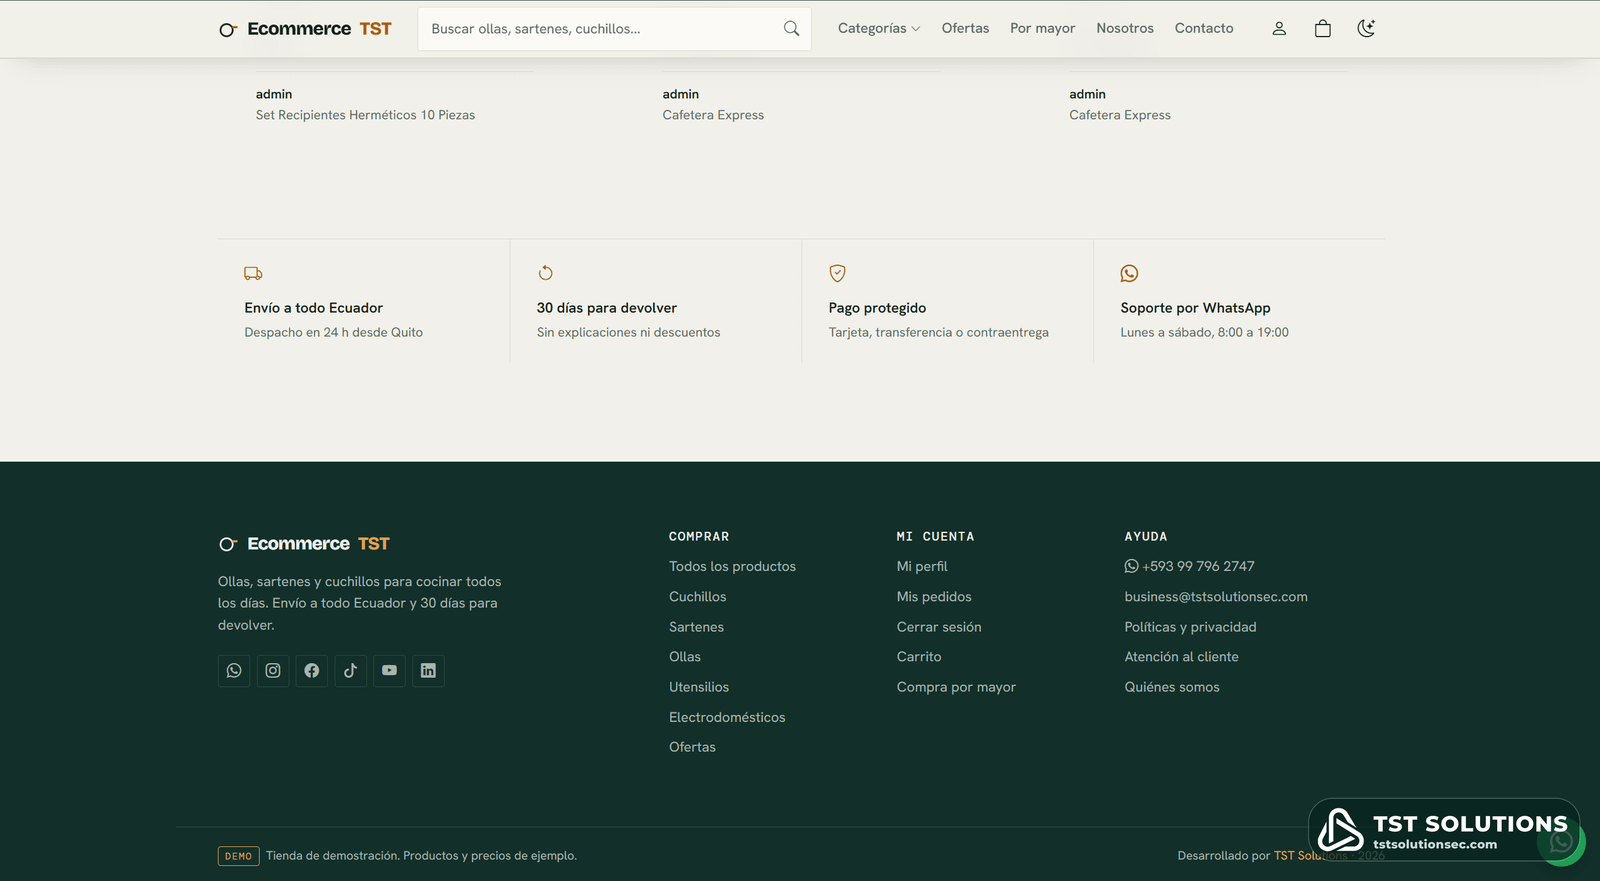This screenshot has height=881, width=1600.
Task: Open Compra por mayor link
Action: point(956,687)
